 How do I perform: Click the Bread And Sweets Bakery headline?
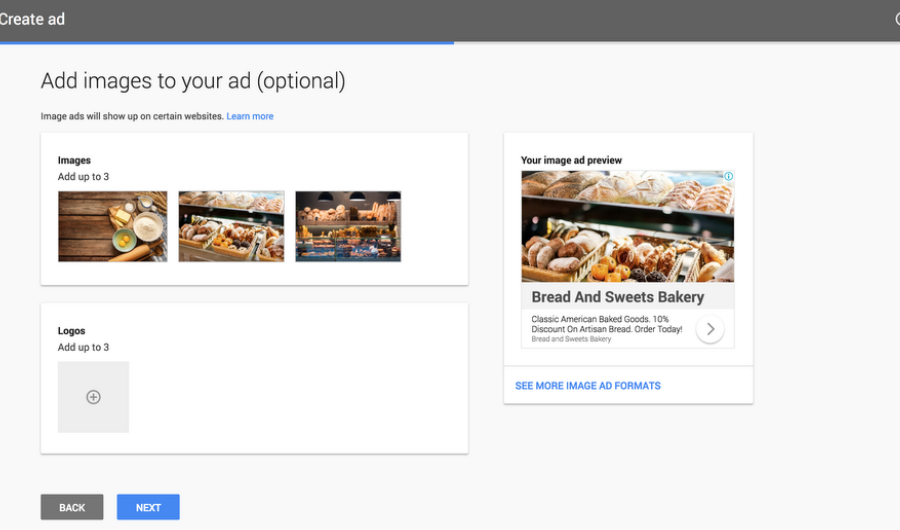coord(618,297)
